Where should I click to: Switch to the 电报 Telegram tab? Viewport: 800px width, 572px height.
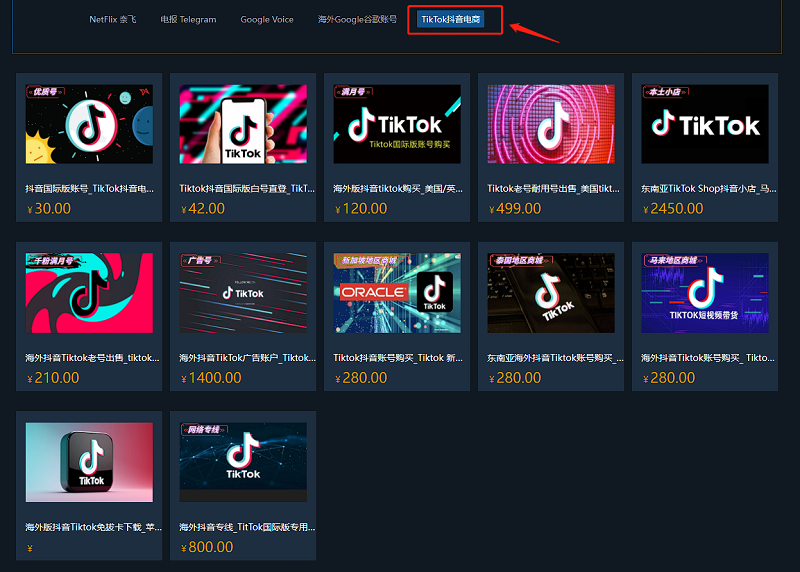click(x=188, y=19)
